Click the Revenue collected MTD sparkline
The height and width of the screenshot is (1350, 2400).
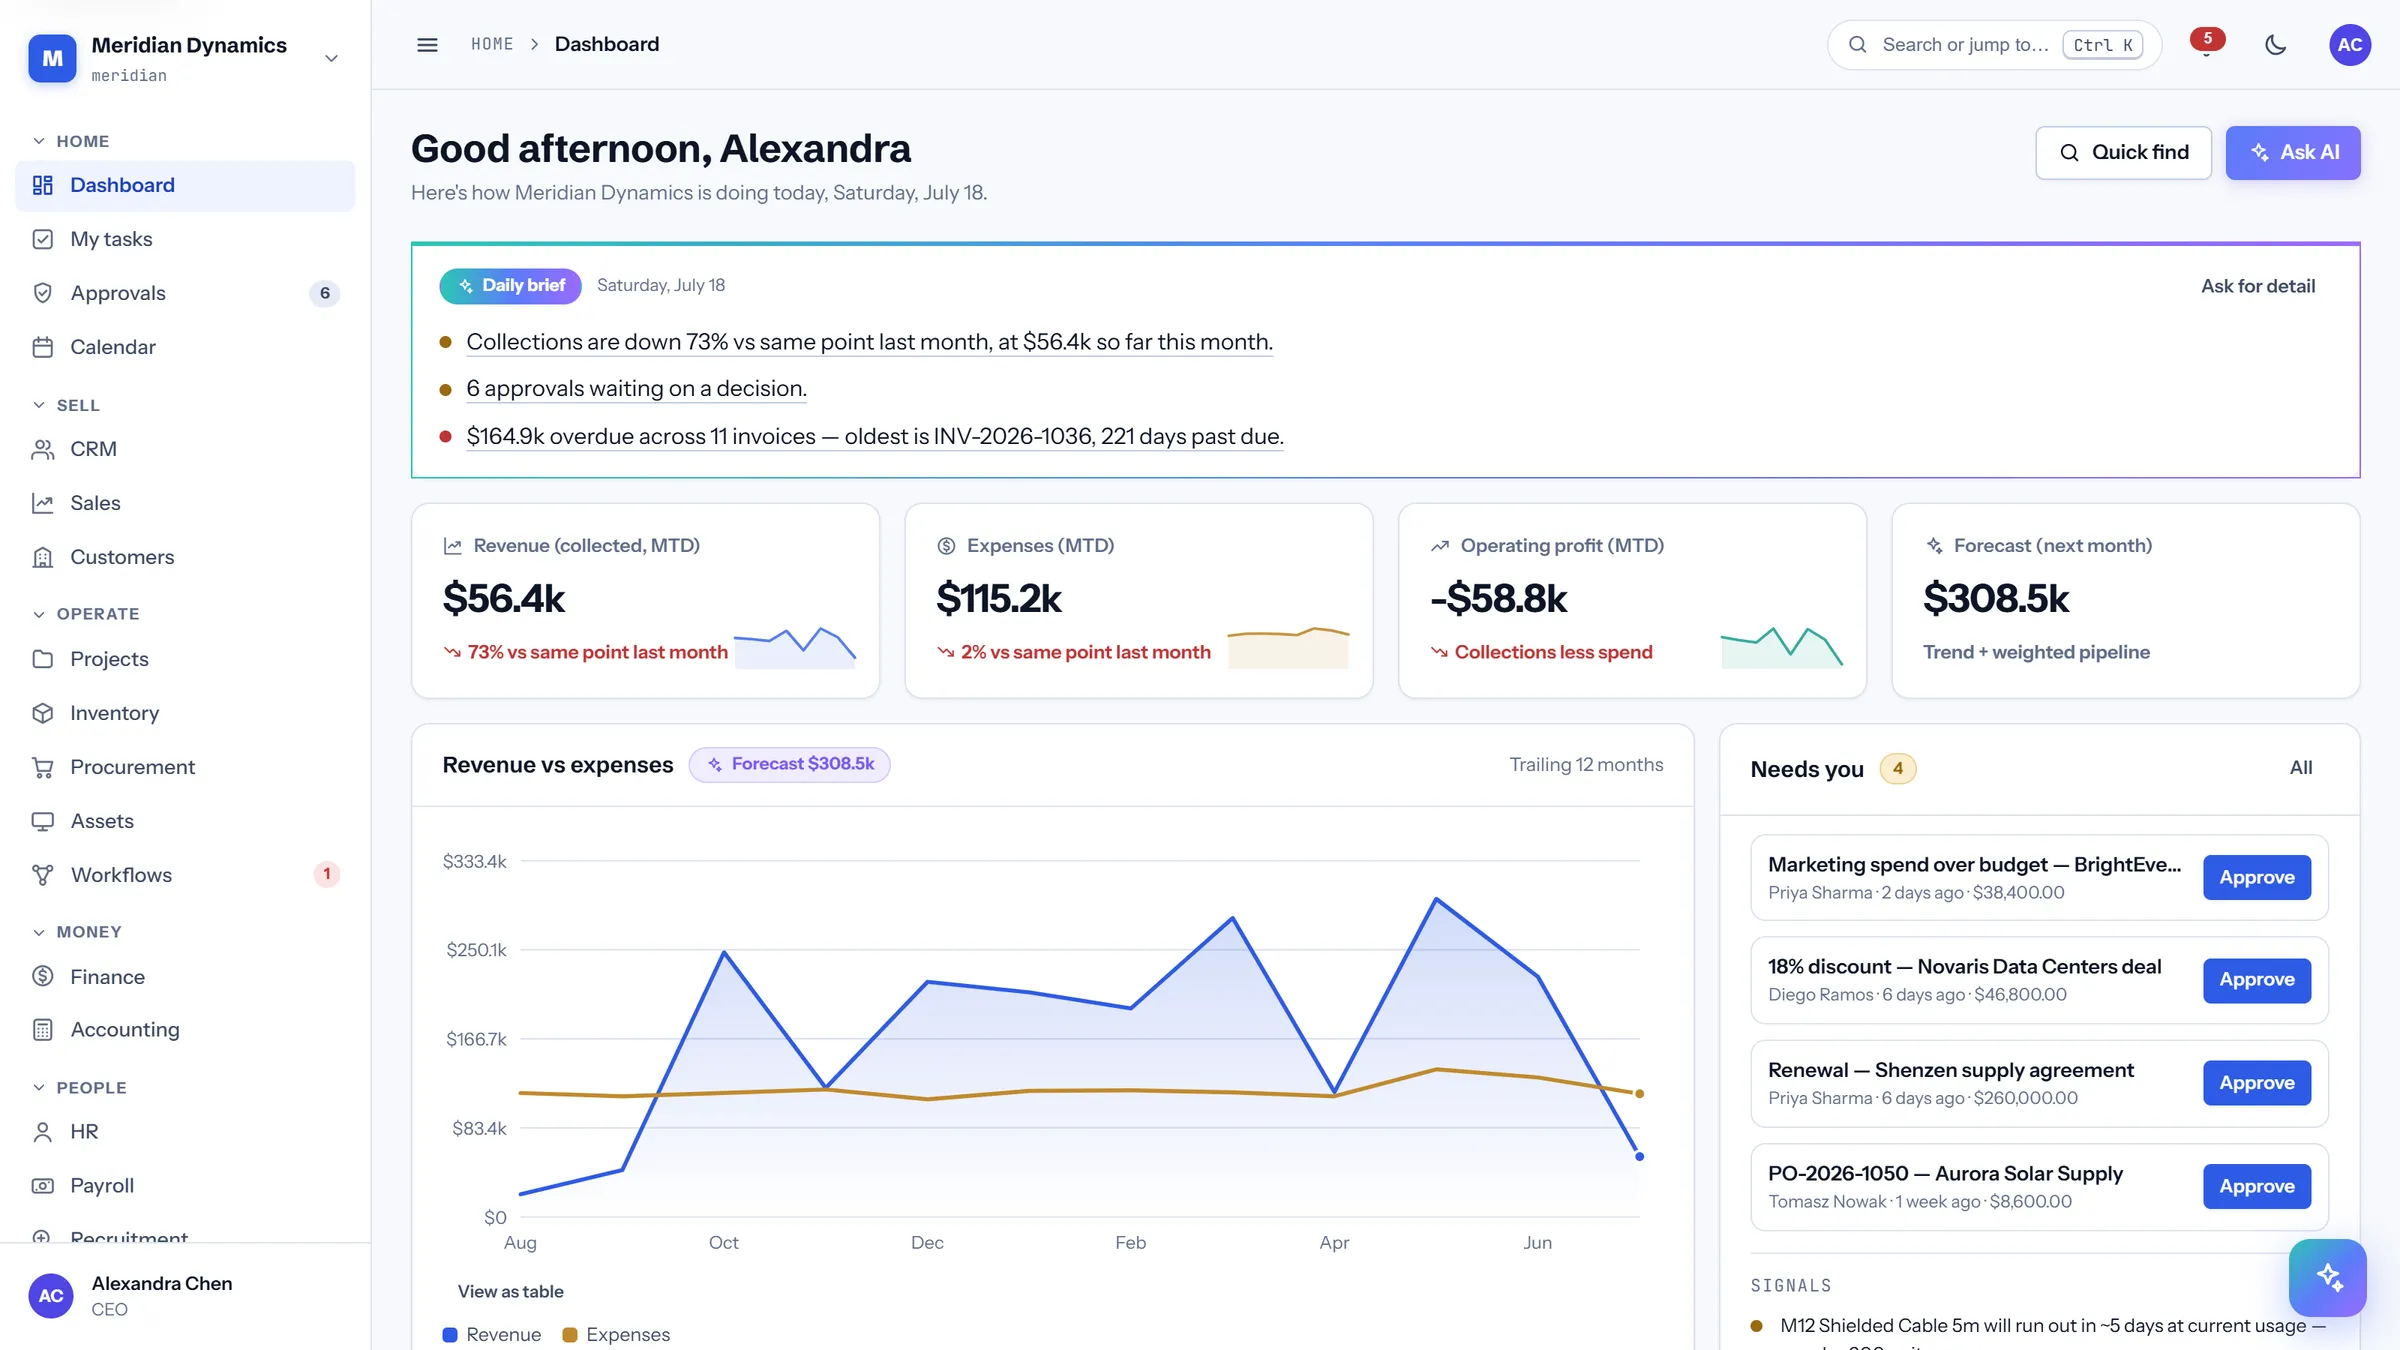coord(795,648)
